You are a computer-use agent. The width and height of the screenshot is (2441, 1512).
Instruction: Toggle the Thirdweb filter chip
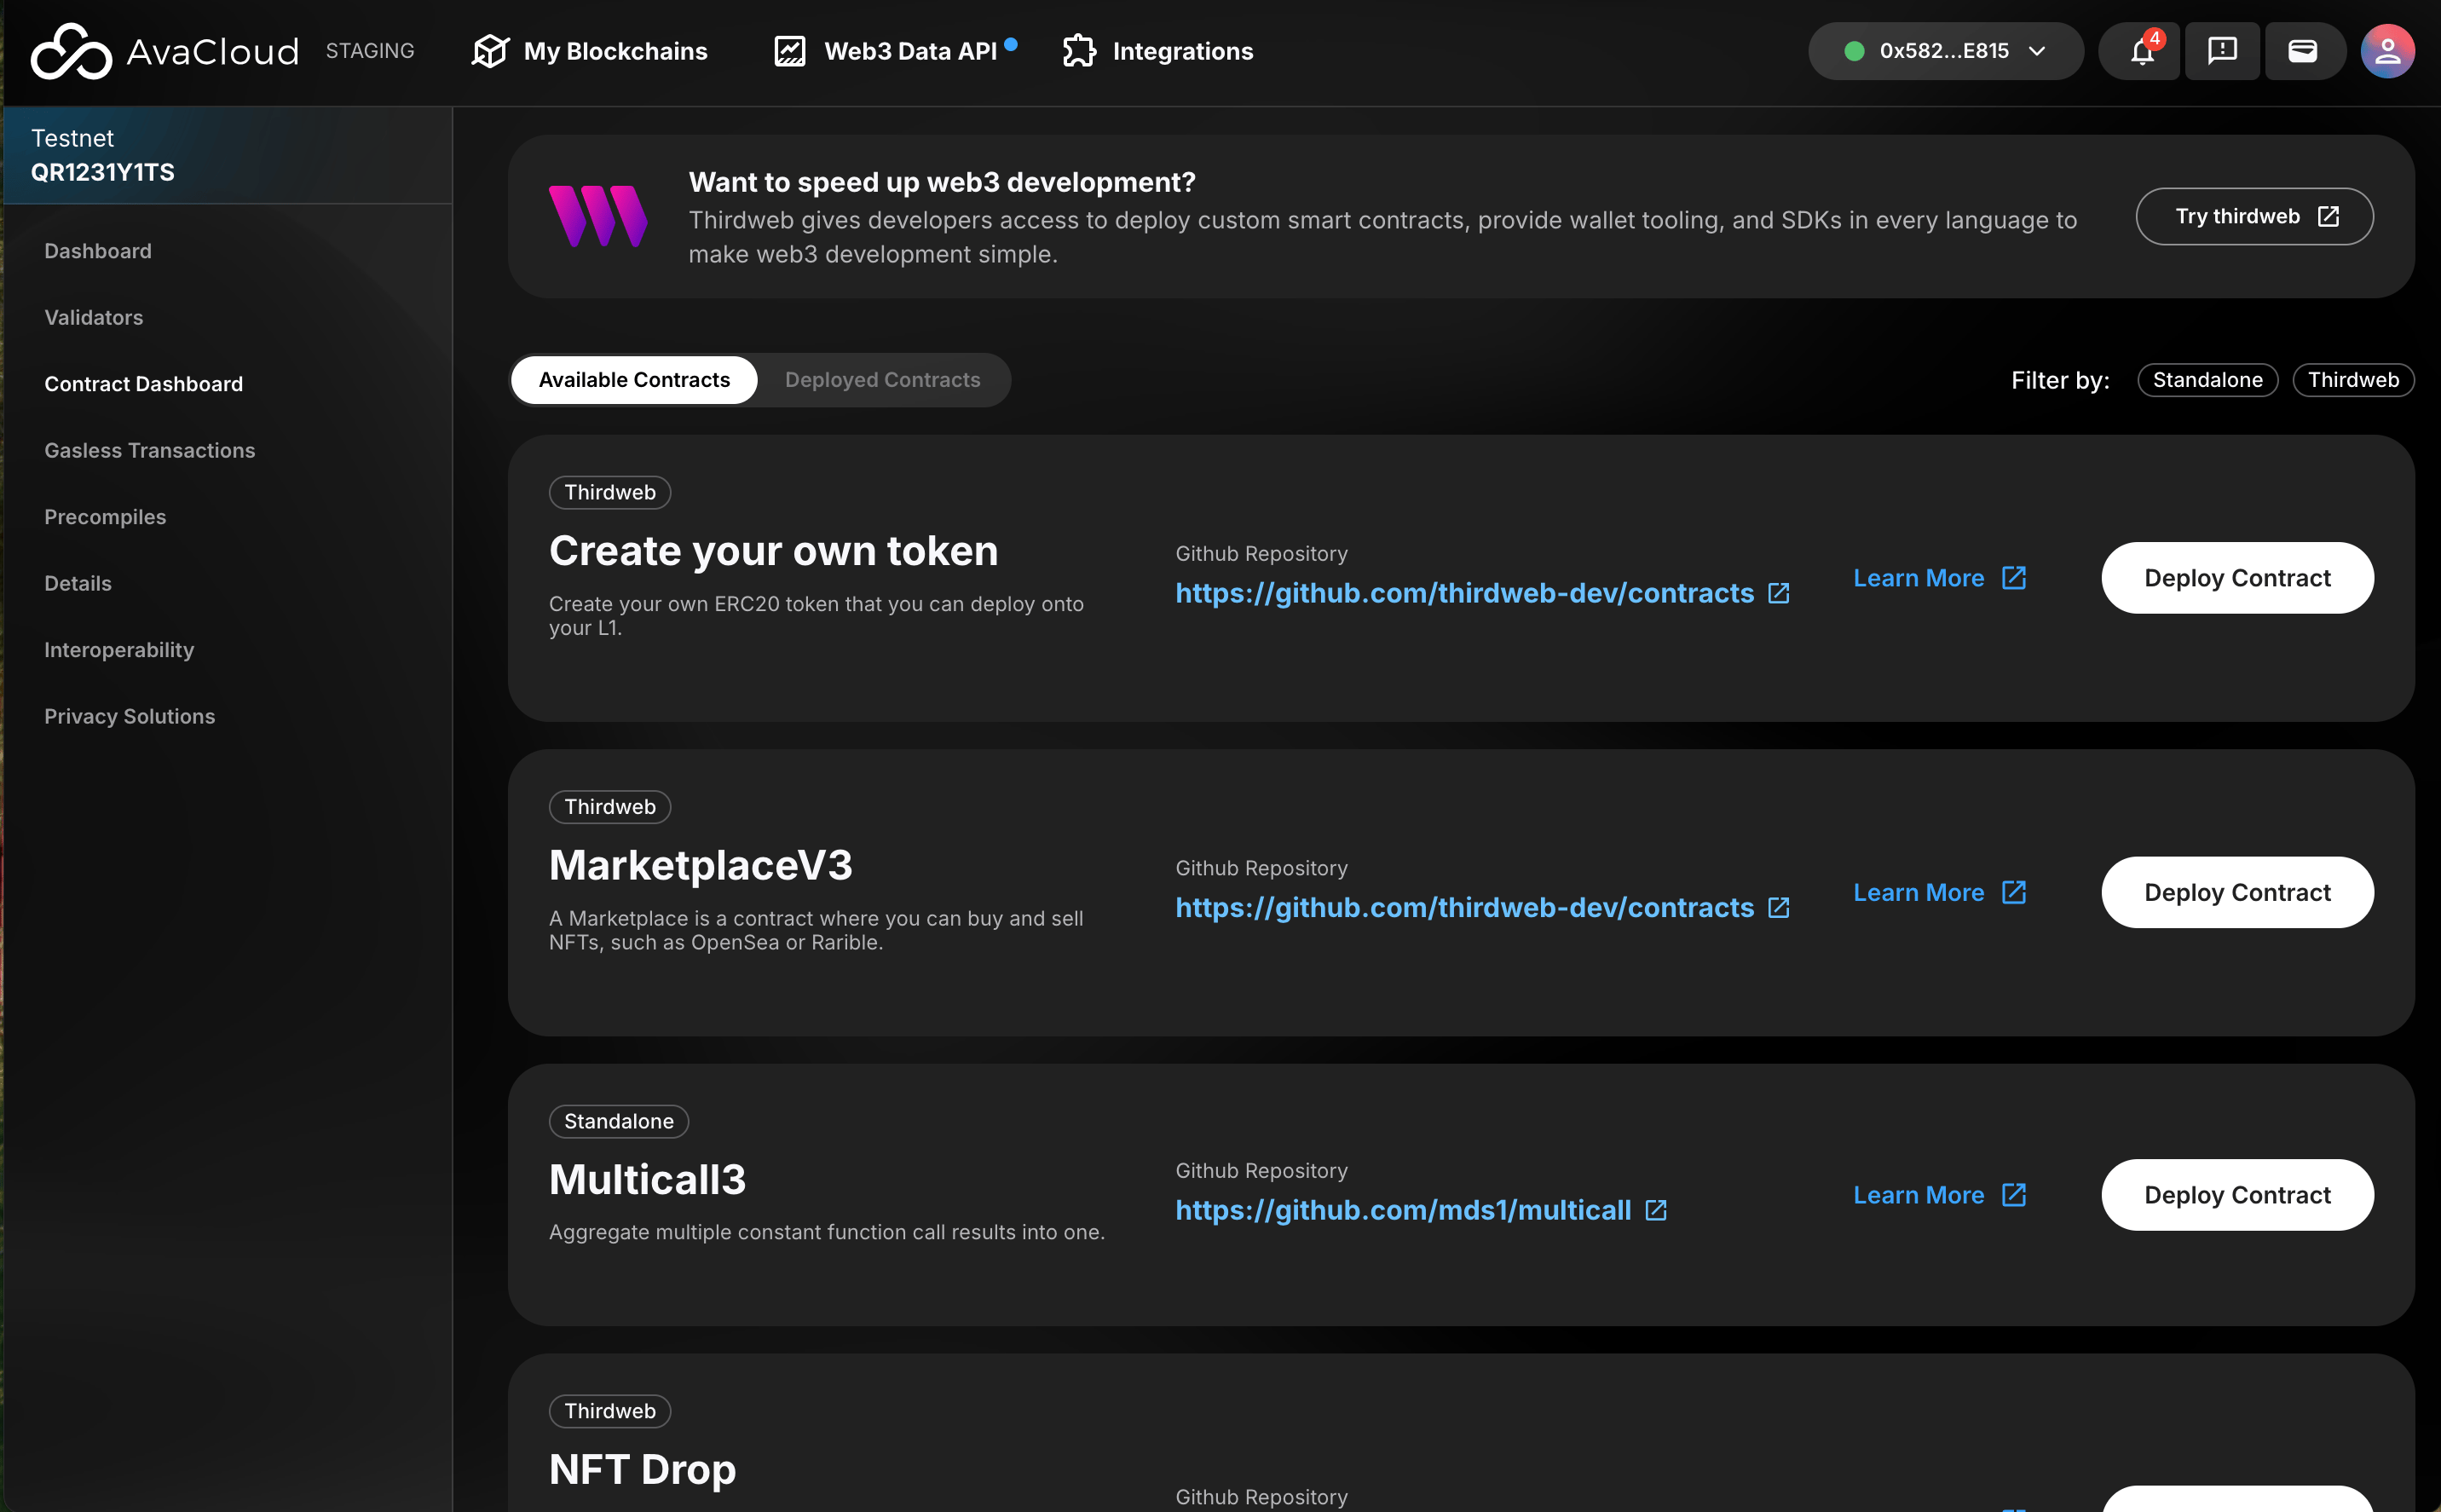coord(2352,380)
